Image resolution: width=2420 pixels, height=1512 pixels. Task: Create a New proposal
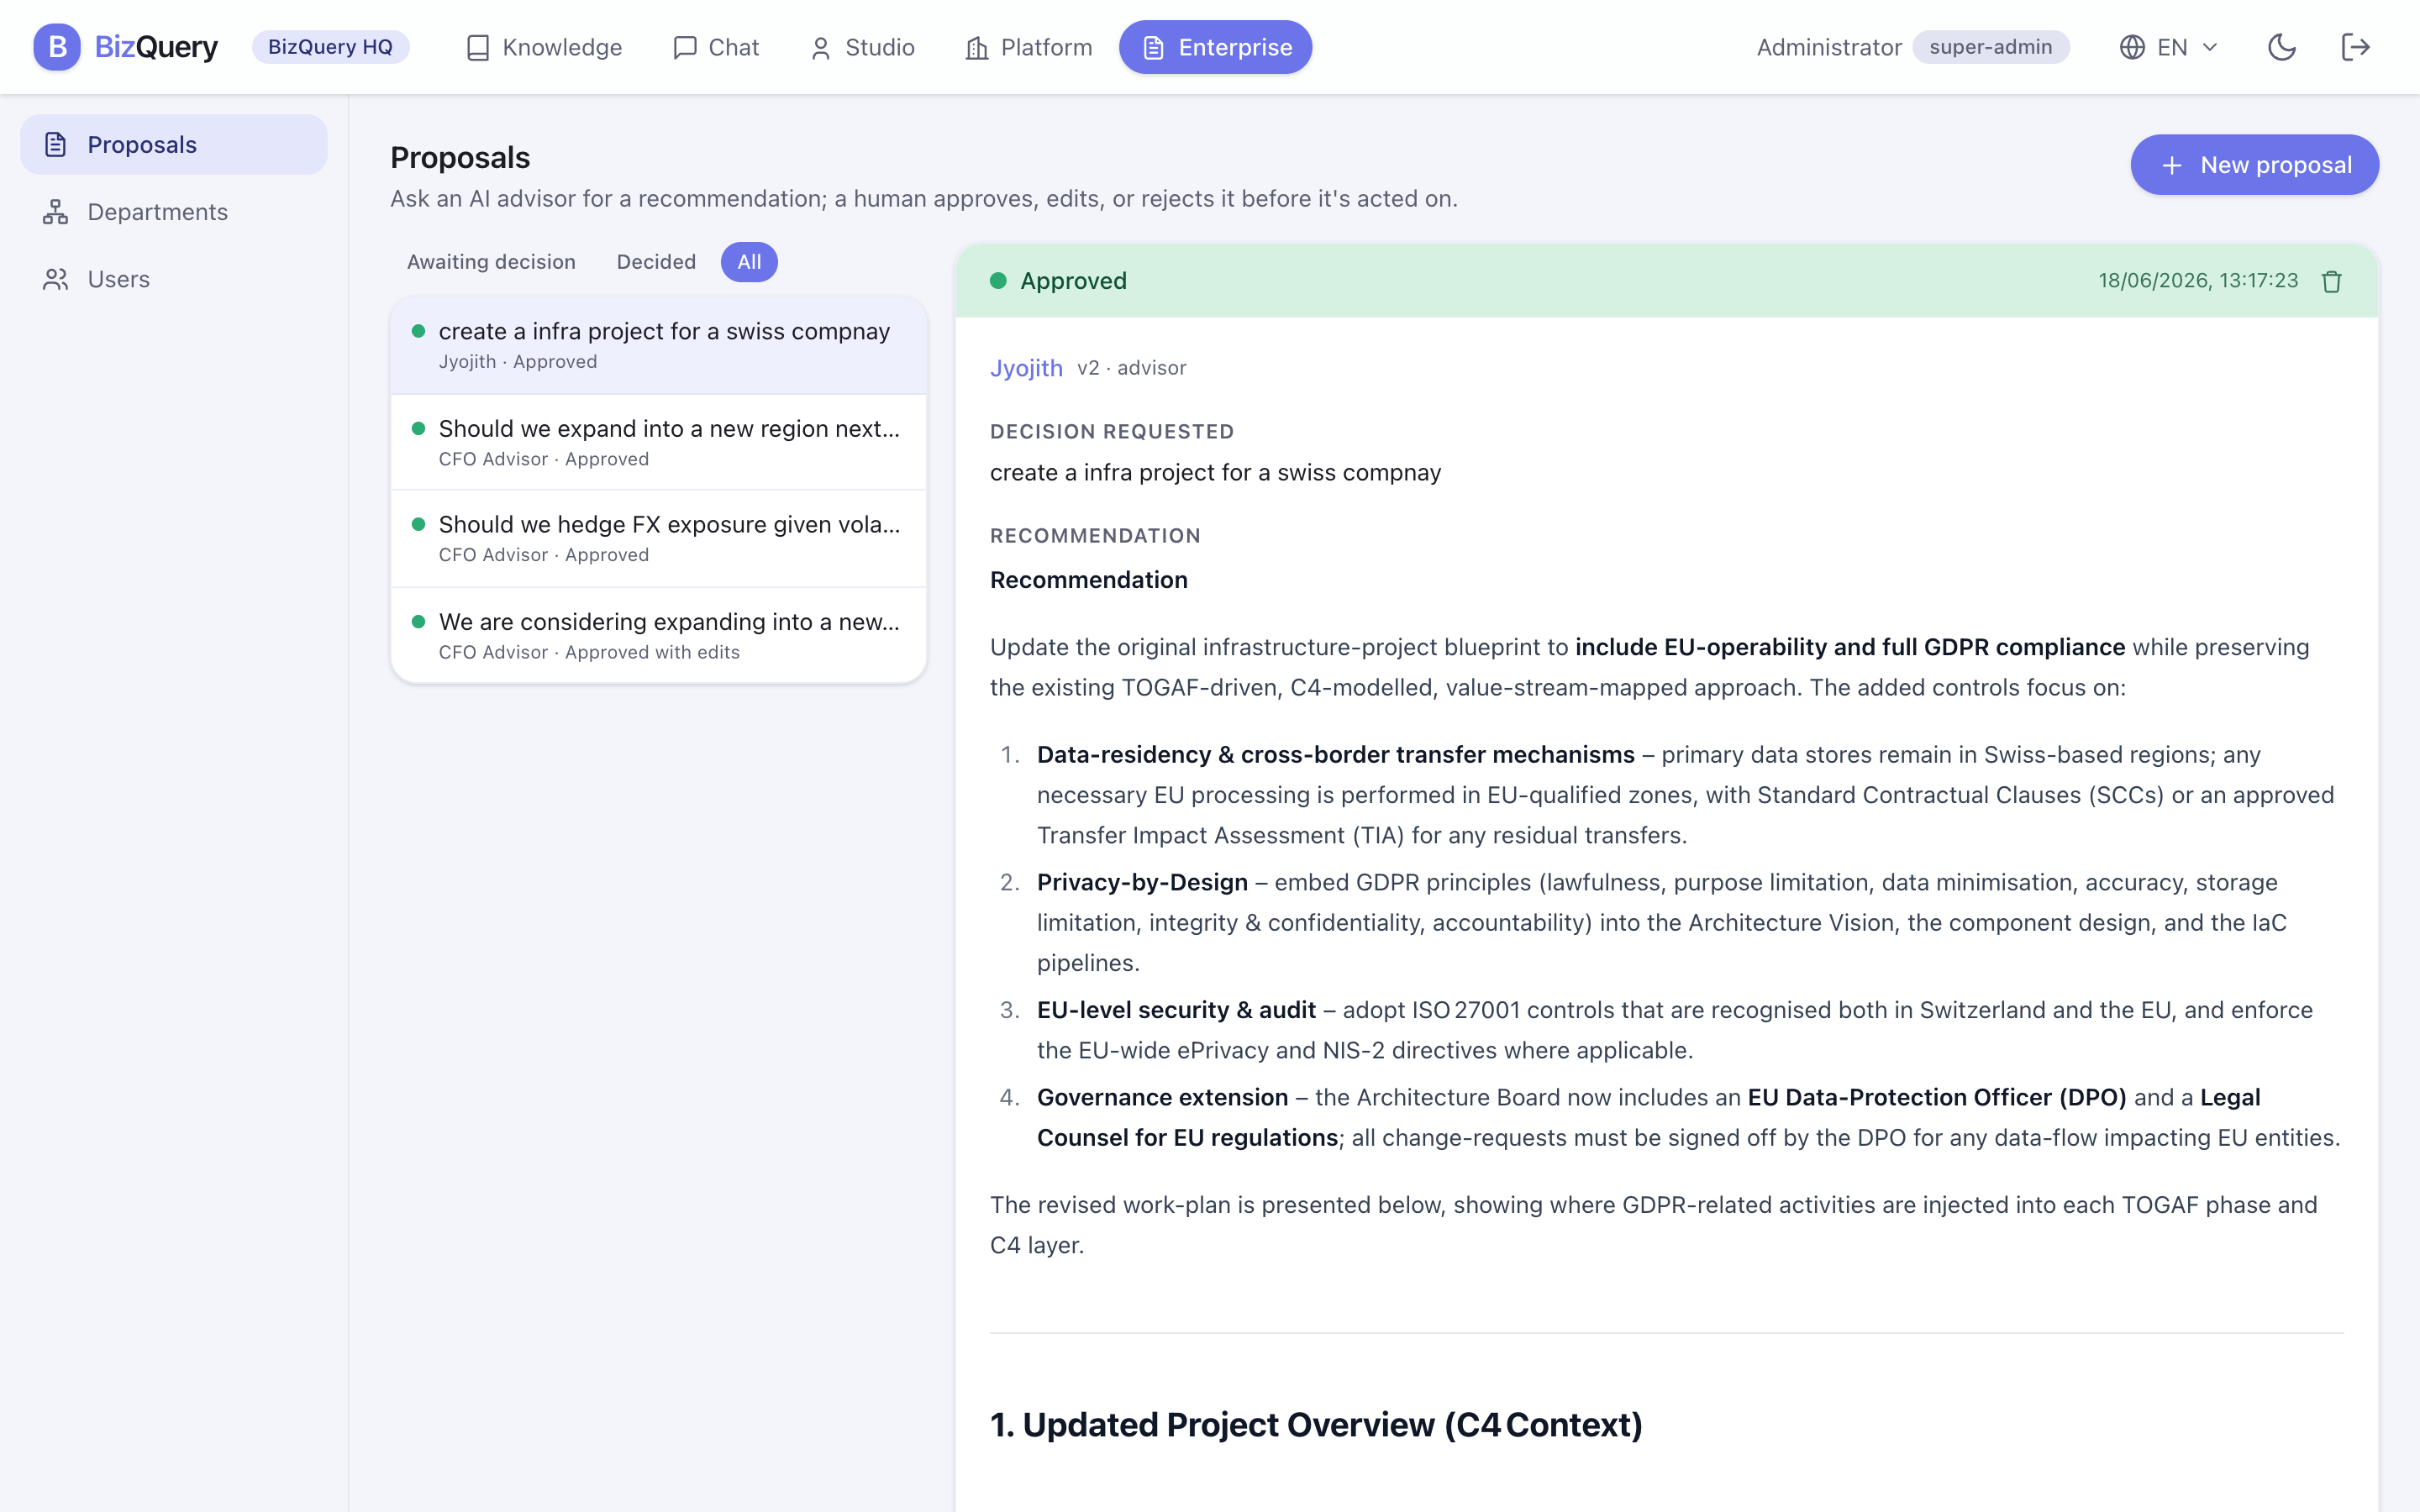tap(2255, 165)
